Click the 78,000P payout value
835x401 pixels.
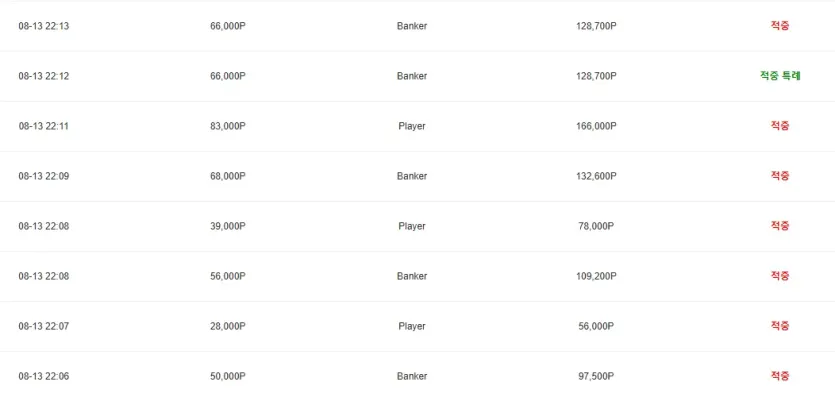[596, 226]
